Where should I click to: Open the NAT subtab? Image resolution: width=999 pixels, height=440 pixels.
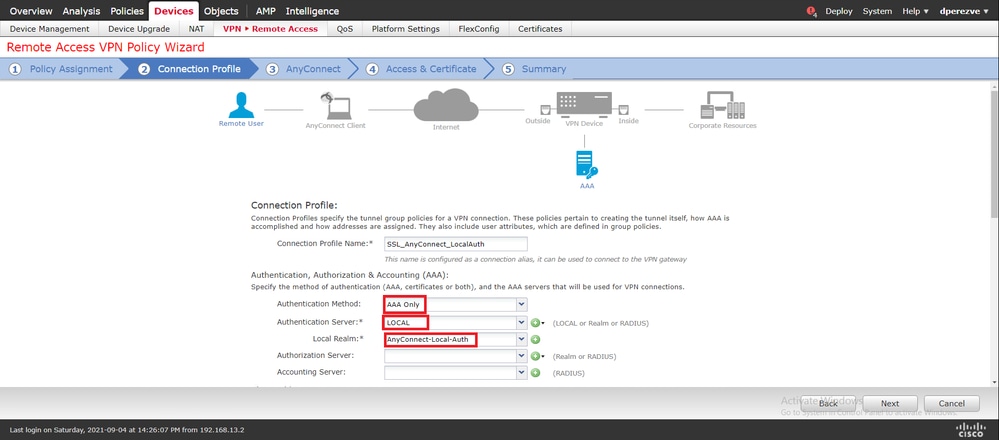[x=196, y=29]
